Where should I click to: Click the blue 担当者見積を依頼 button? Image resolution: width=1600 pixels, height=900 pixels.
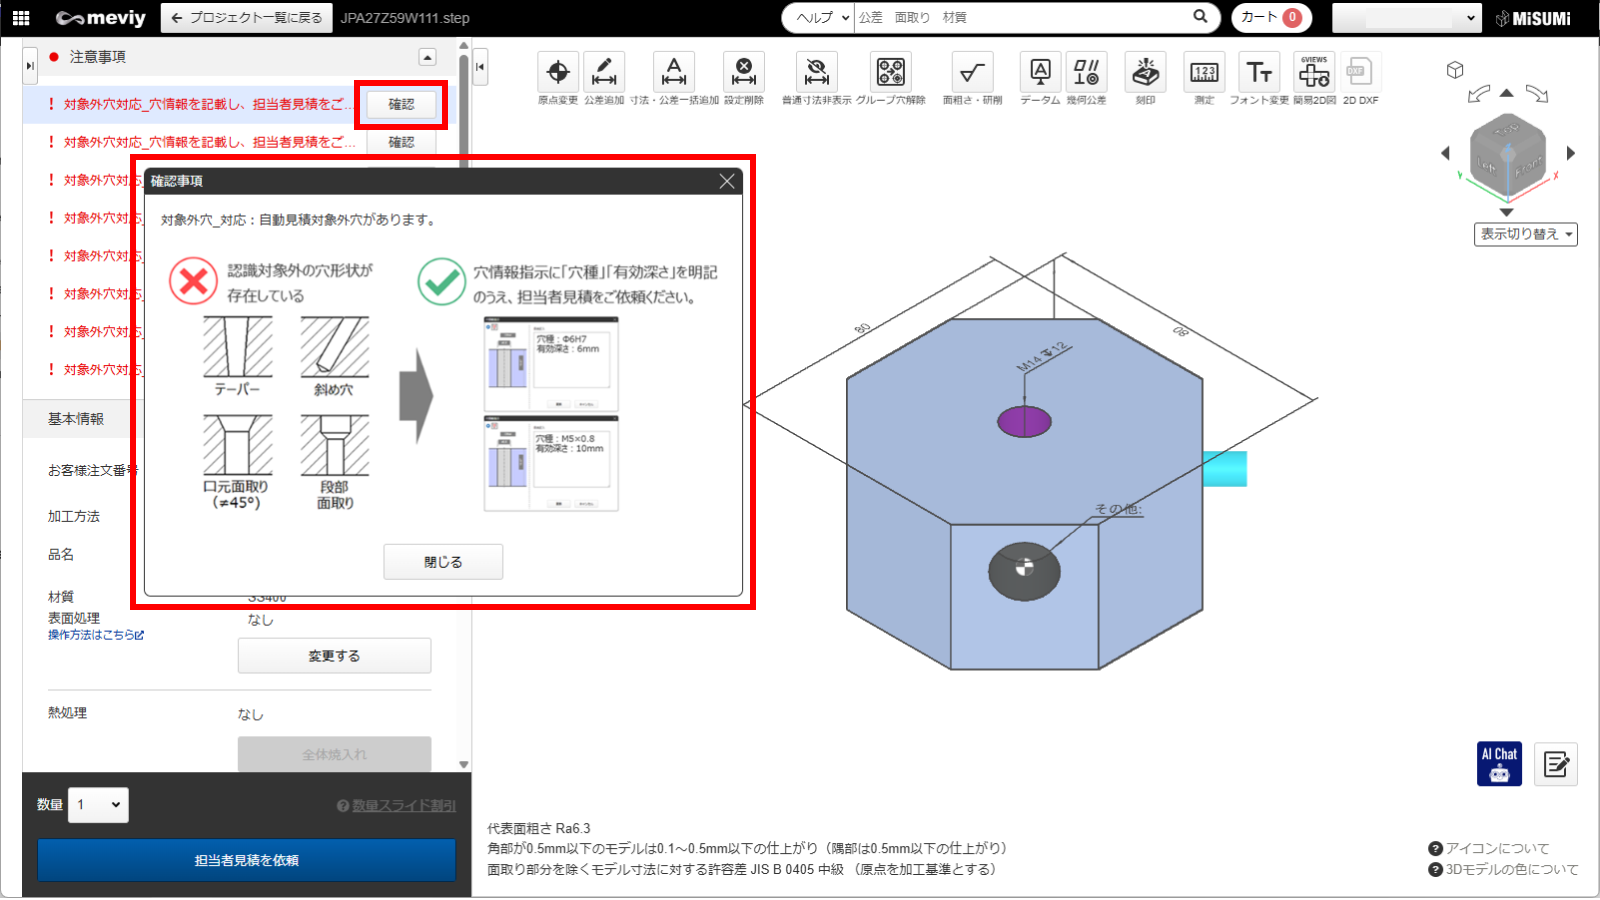coord(246,860)
